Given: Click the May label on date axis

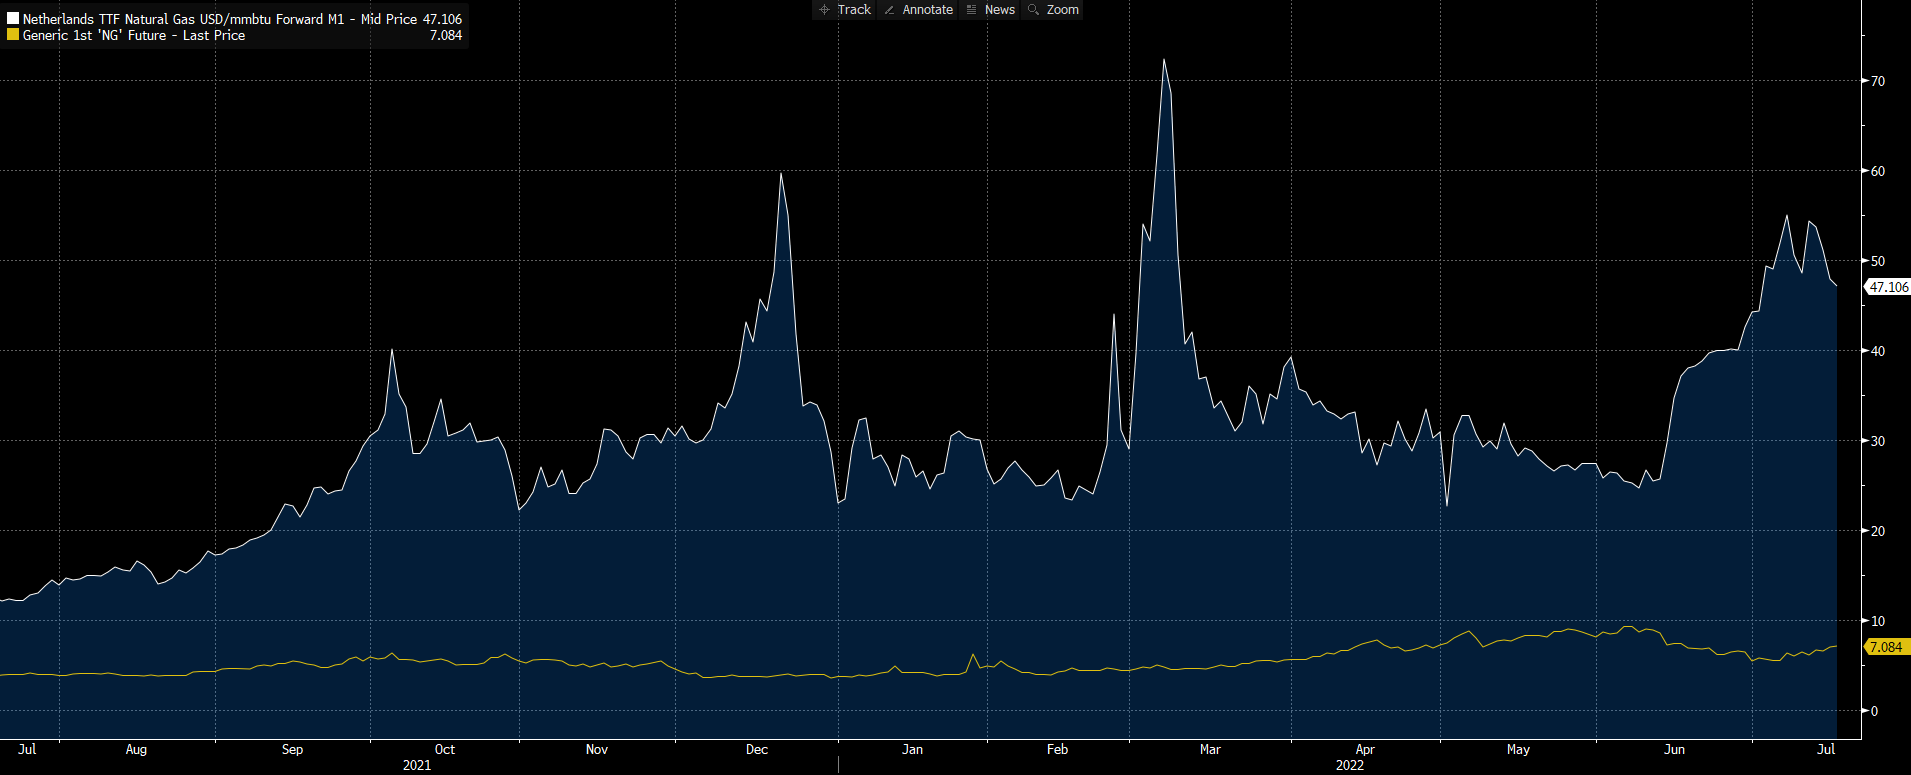Looking at the screenshot, I should coord(1518,749).
